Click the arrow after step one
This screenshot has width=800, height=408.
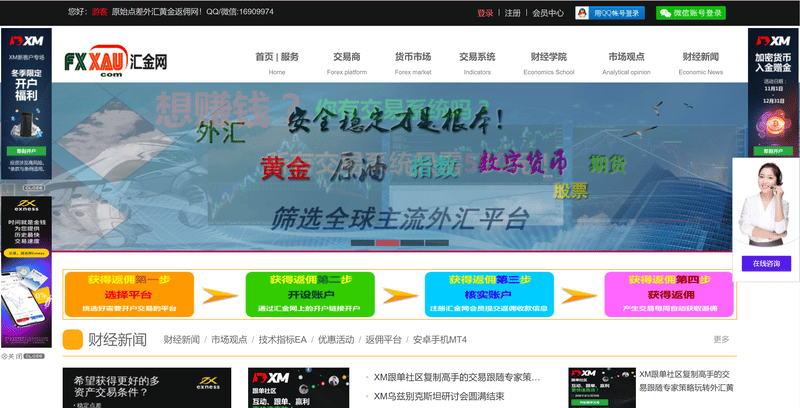click(220, 295)
